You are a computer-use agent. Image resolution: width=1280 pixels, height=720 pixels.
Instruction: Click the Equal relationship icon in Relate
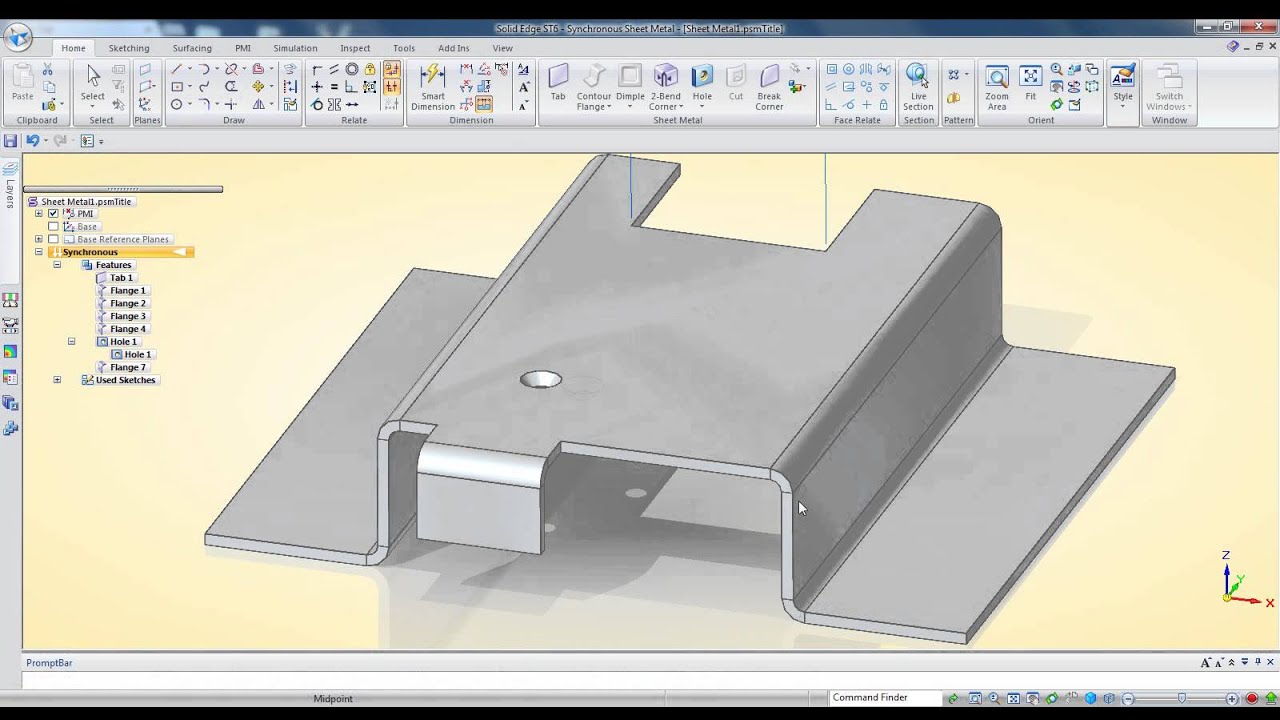(x=334, y=87)
